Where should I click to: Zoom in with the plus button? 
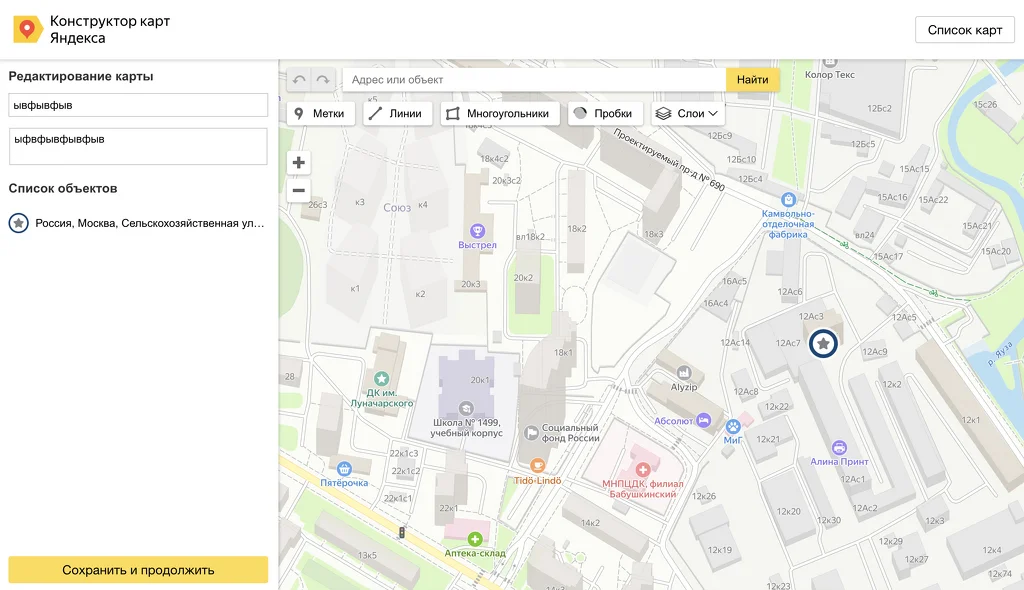pyautogui.click(x=298, y=163)
